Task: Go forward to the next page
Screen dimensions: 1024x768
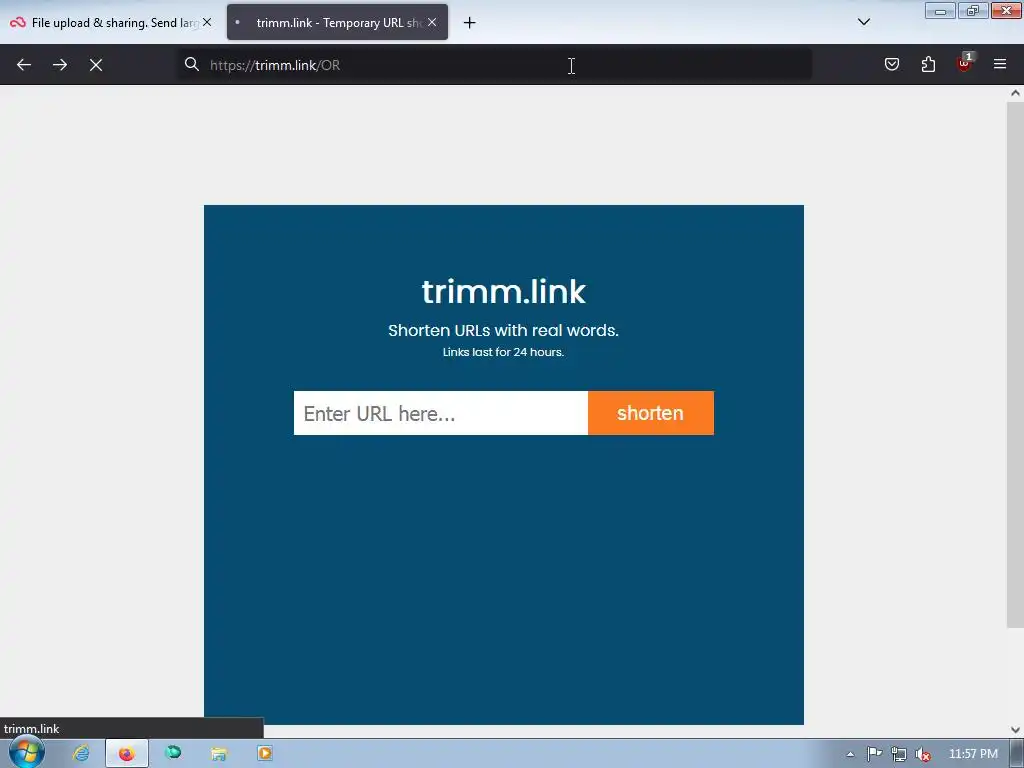Action: click(60, 65)
